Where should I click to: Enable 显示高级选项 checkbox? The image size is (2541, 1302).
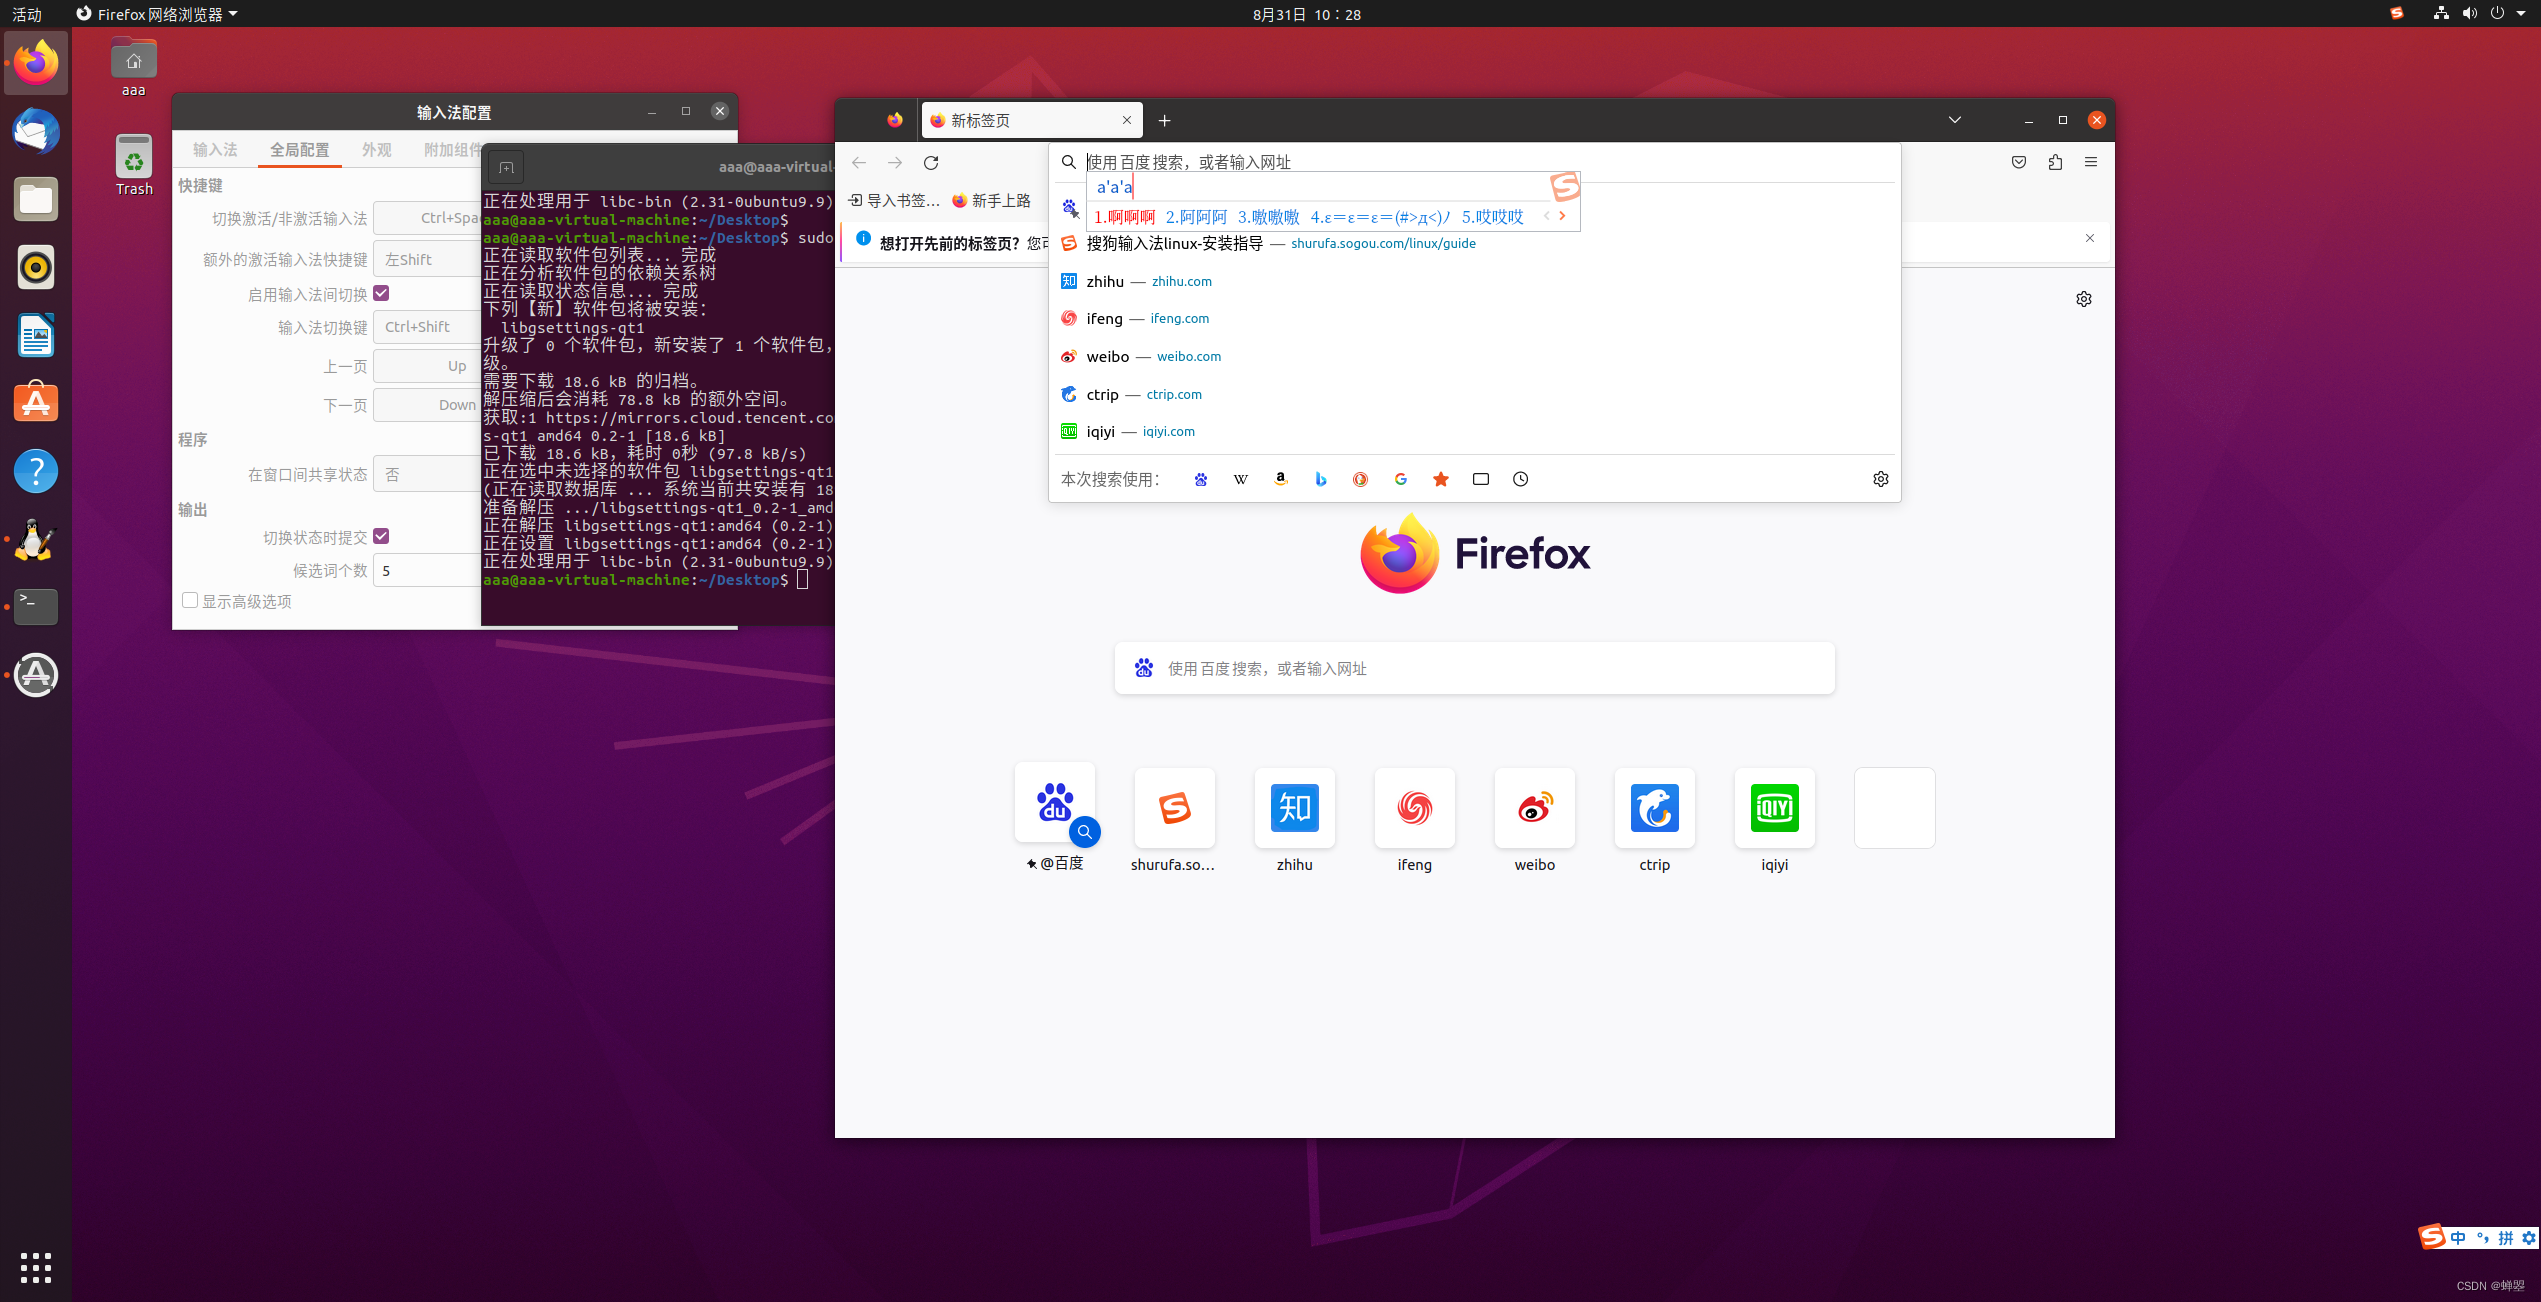coord(190,601)
